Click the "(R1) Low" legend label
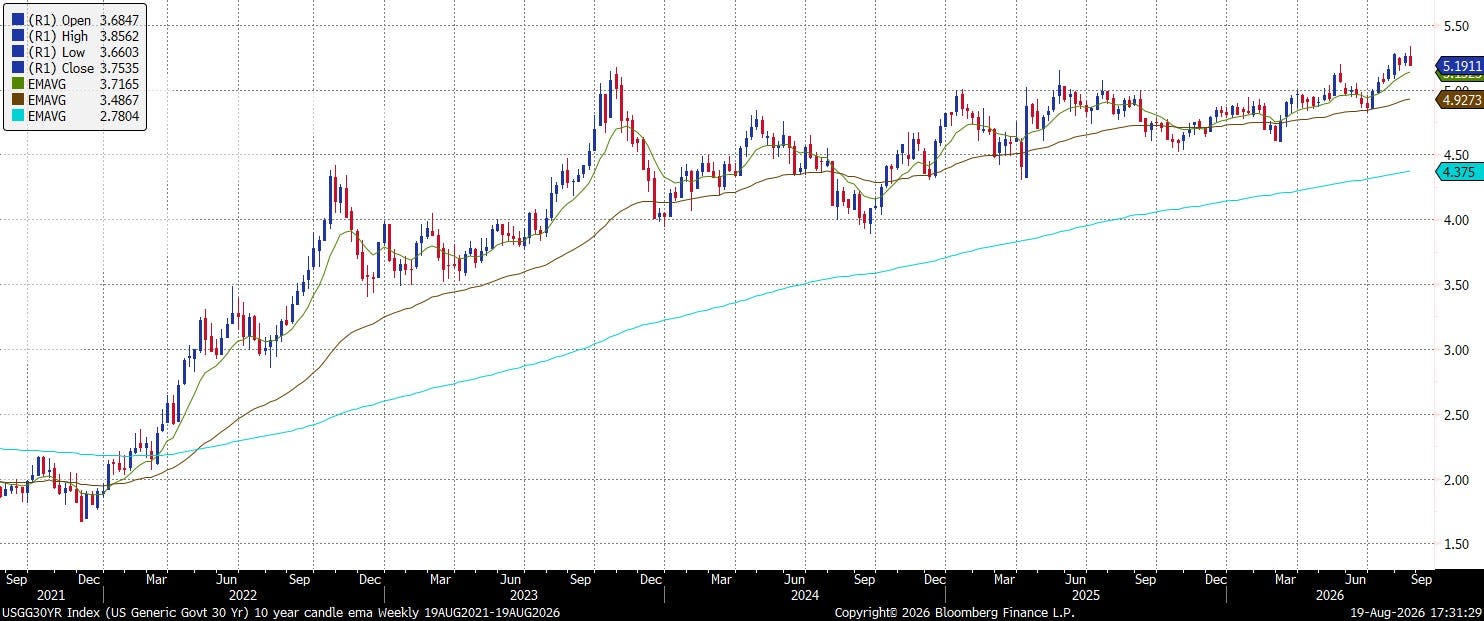This screenshot has height=621, width=1484. coord(58,52)
